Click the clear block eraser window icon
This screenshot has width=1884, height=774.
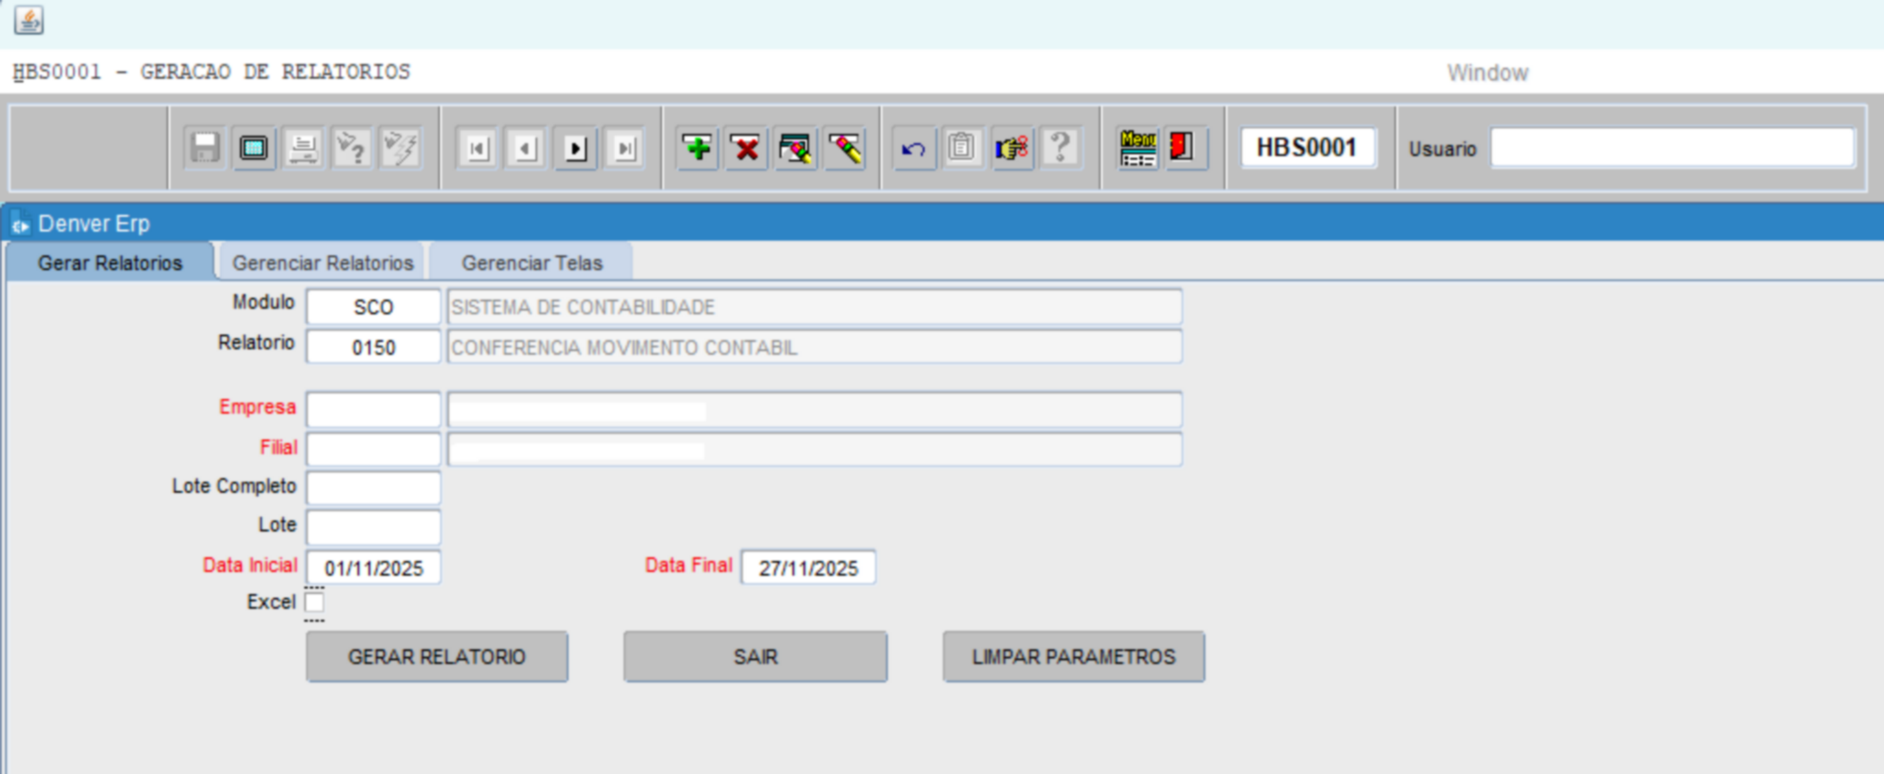(795, 149)
